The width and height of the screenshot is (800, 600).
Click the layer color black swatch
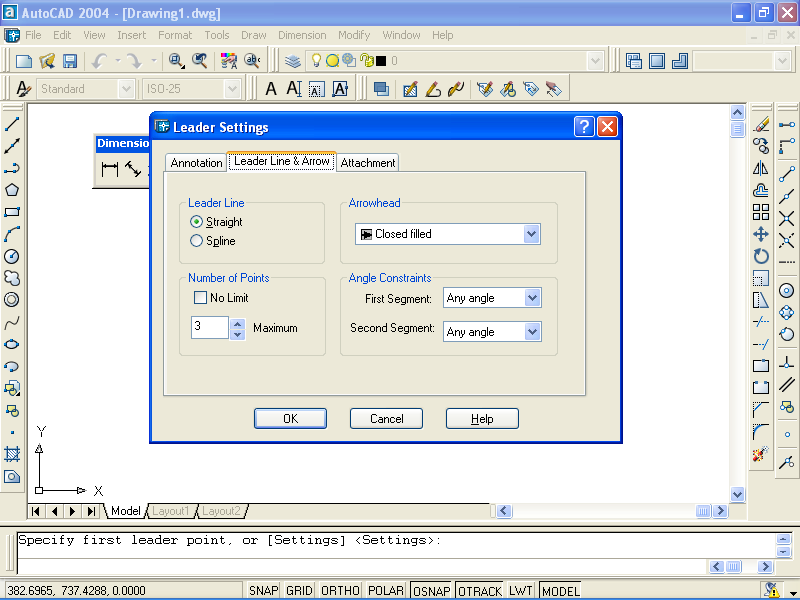tap(381, 61)
